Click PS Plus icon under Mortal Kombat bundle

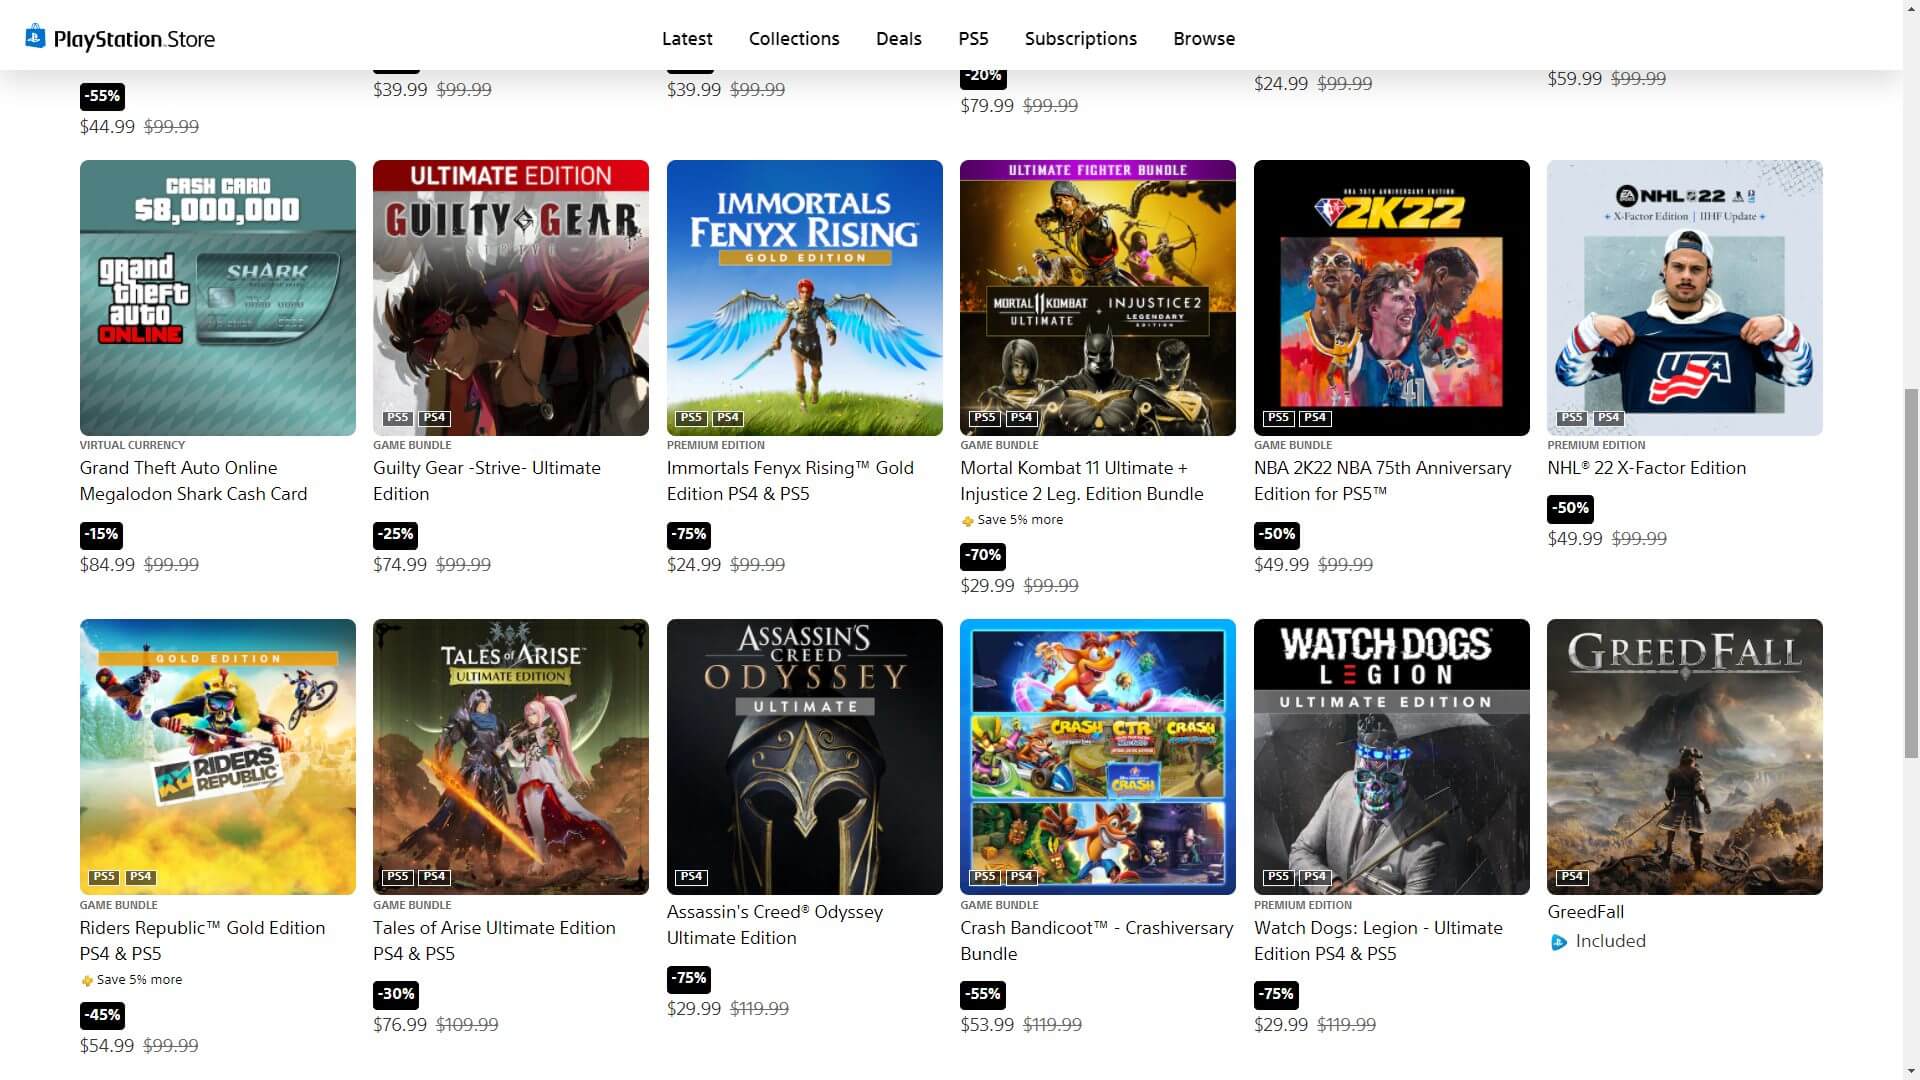(967, 521)
